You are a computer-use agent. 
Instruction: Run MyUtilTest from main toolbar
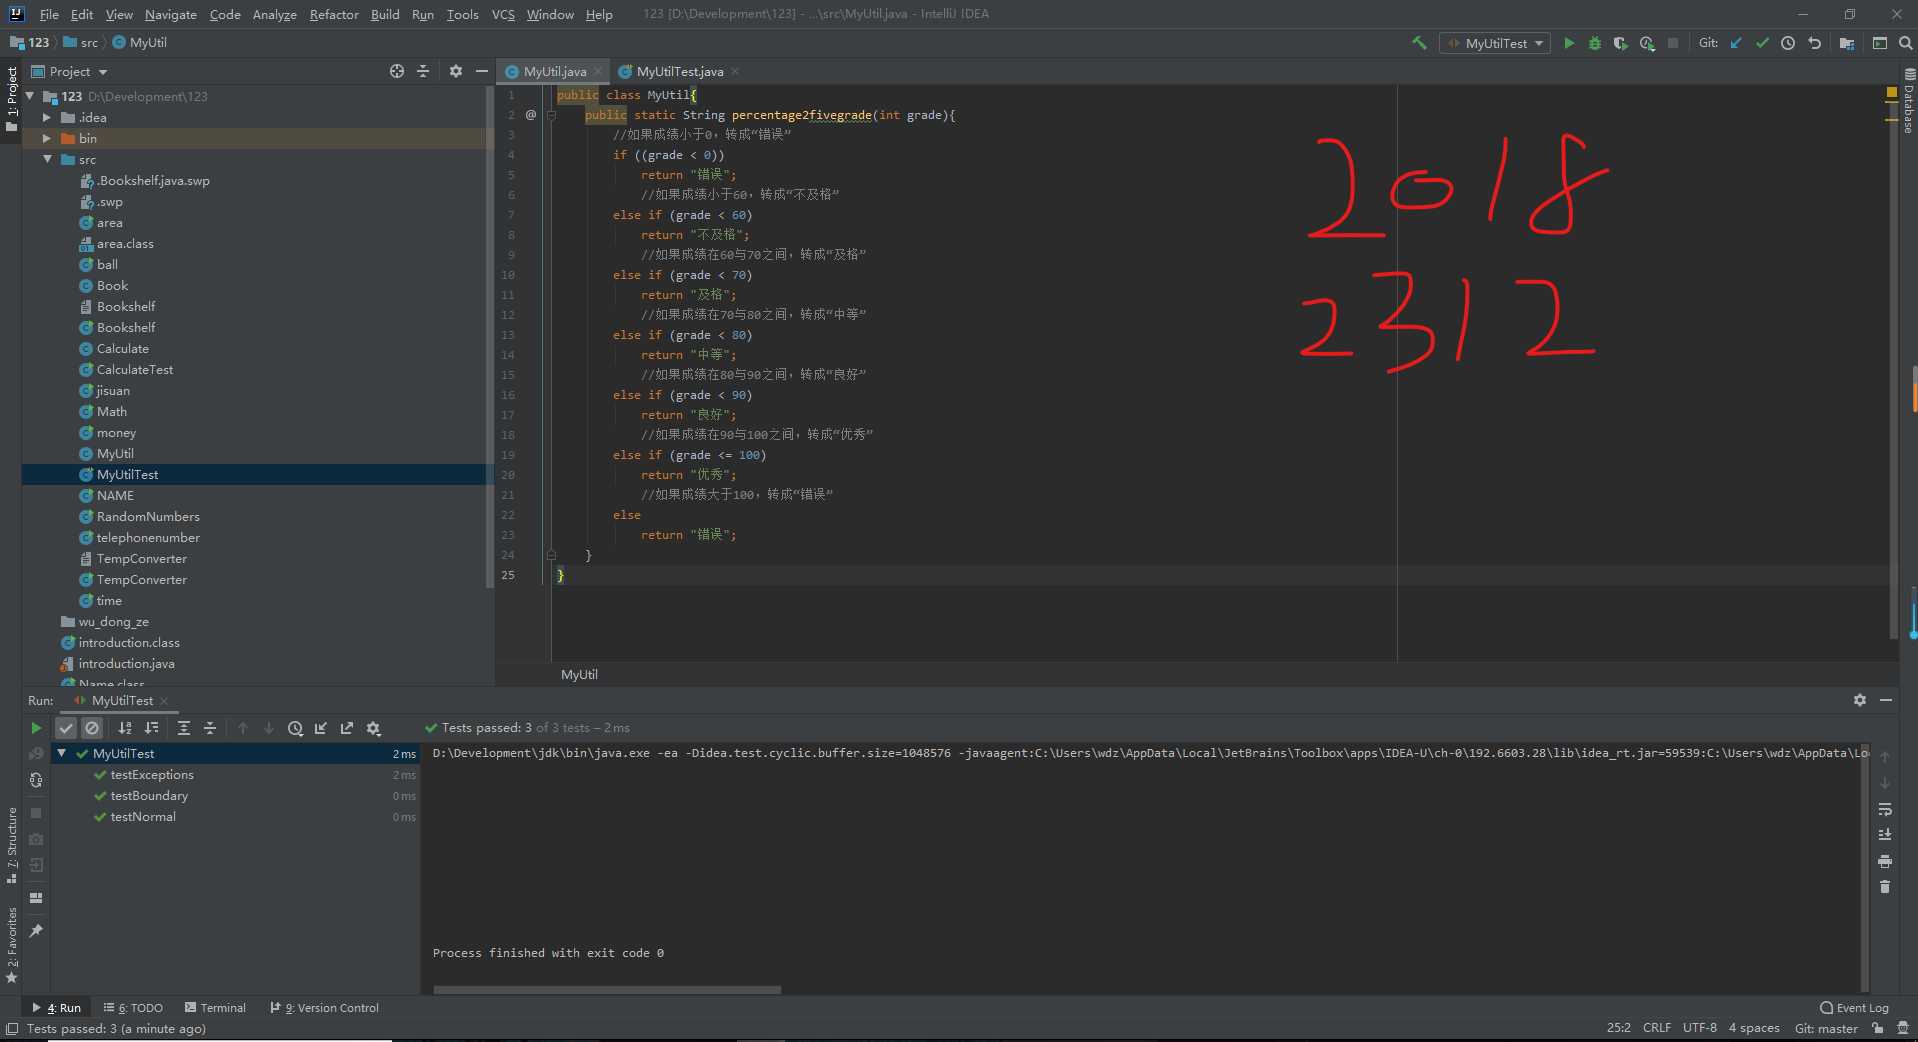(1569, 43)
